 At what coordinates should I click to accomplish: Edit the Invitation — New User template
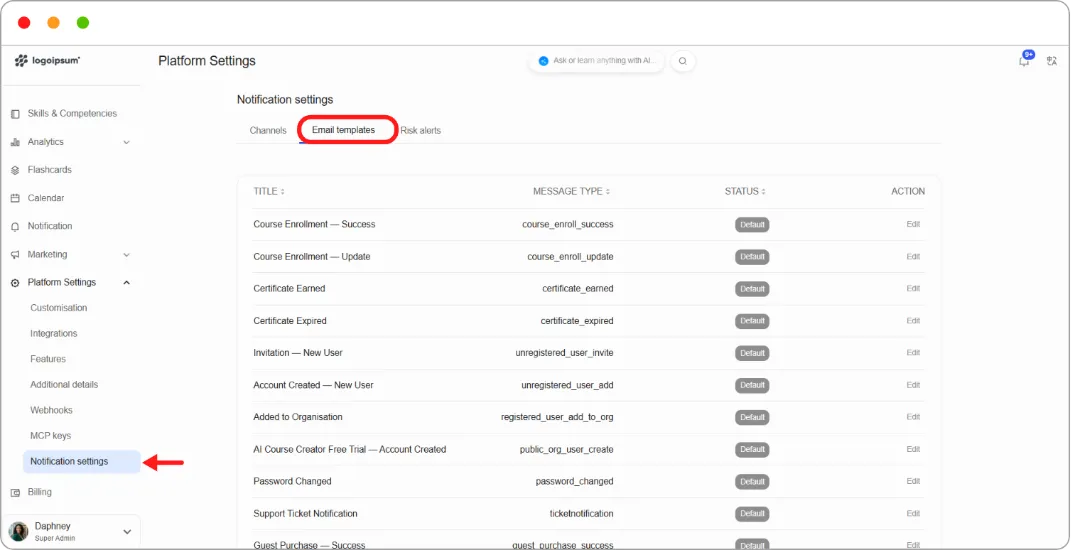(x=913, y=353)
